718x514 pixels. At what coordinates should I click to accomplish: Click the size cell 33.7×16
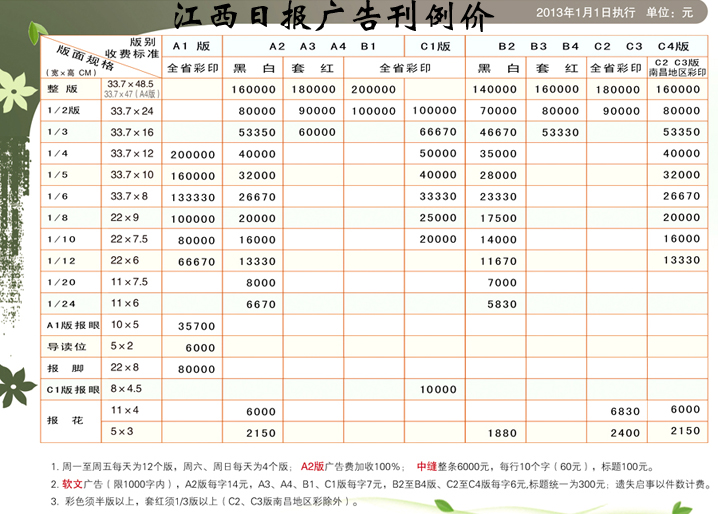132,132
